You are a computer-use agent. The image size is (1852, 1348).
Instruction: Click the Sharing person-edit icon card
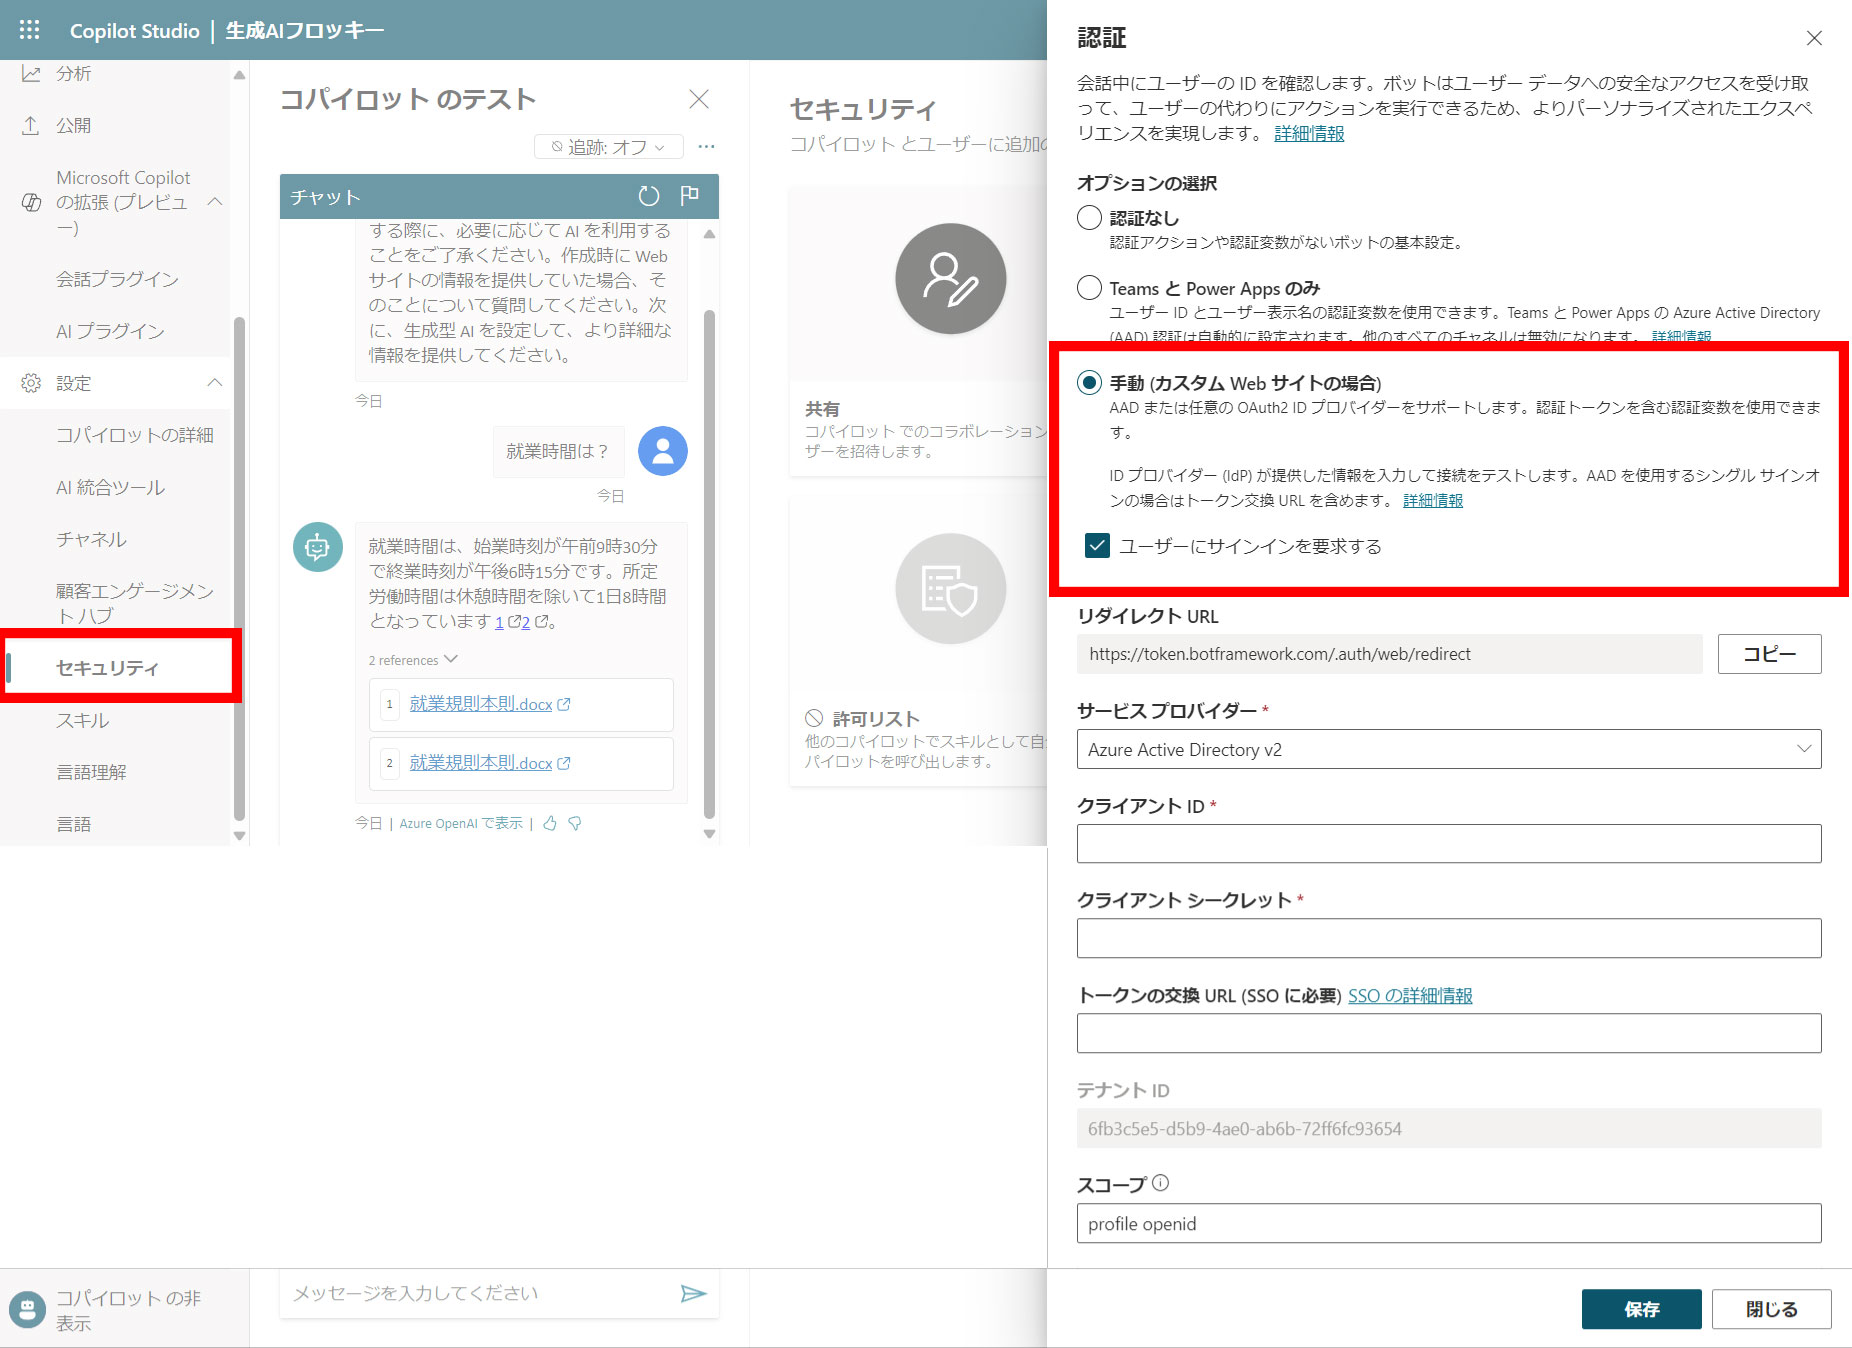point(950,278)
